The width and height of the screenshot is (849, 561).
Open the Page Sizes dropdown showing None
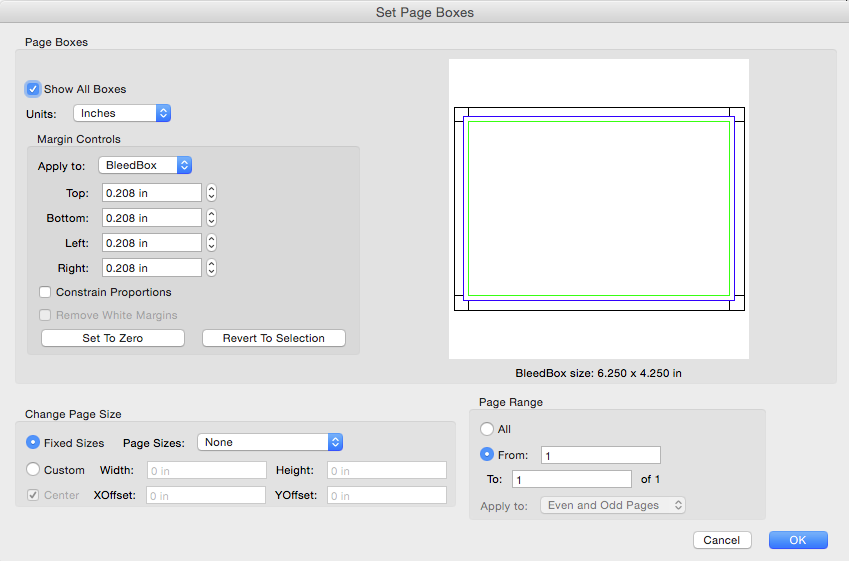click(x=270, y=442)
